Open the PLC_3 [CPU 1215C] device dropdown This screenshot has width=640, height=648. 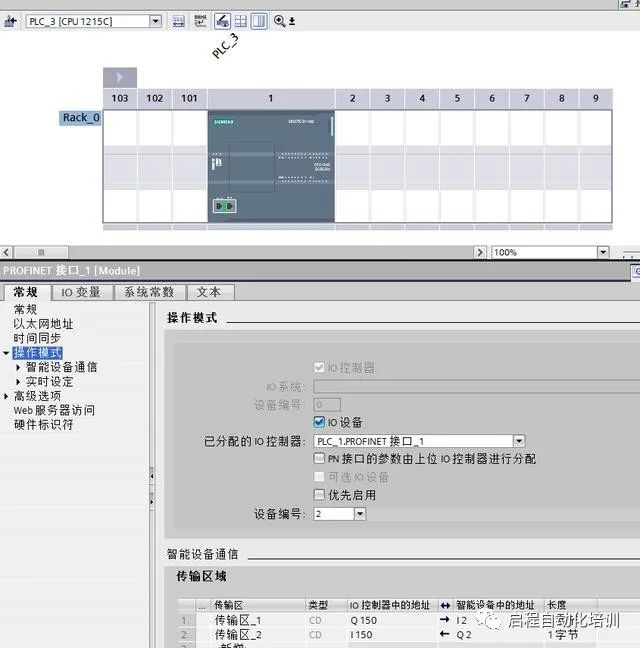pos(155,21)
